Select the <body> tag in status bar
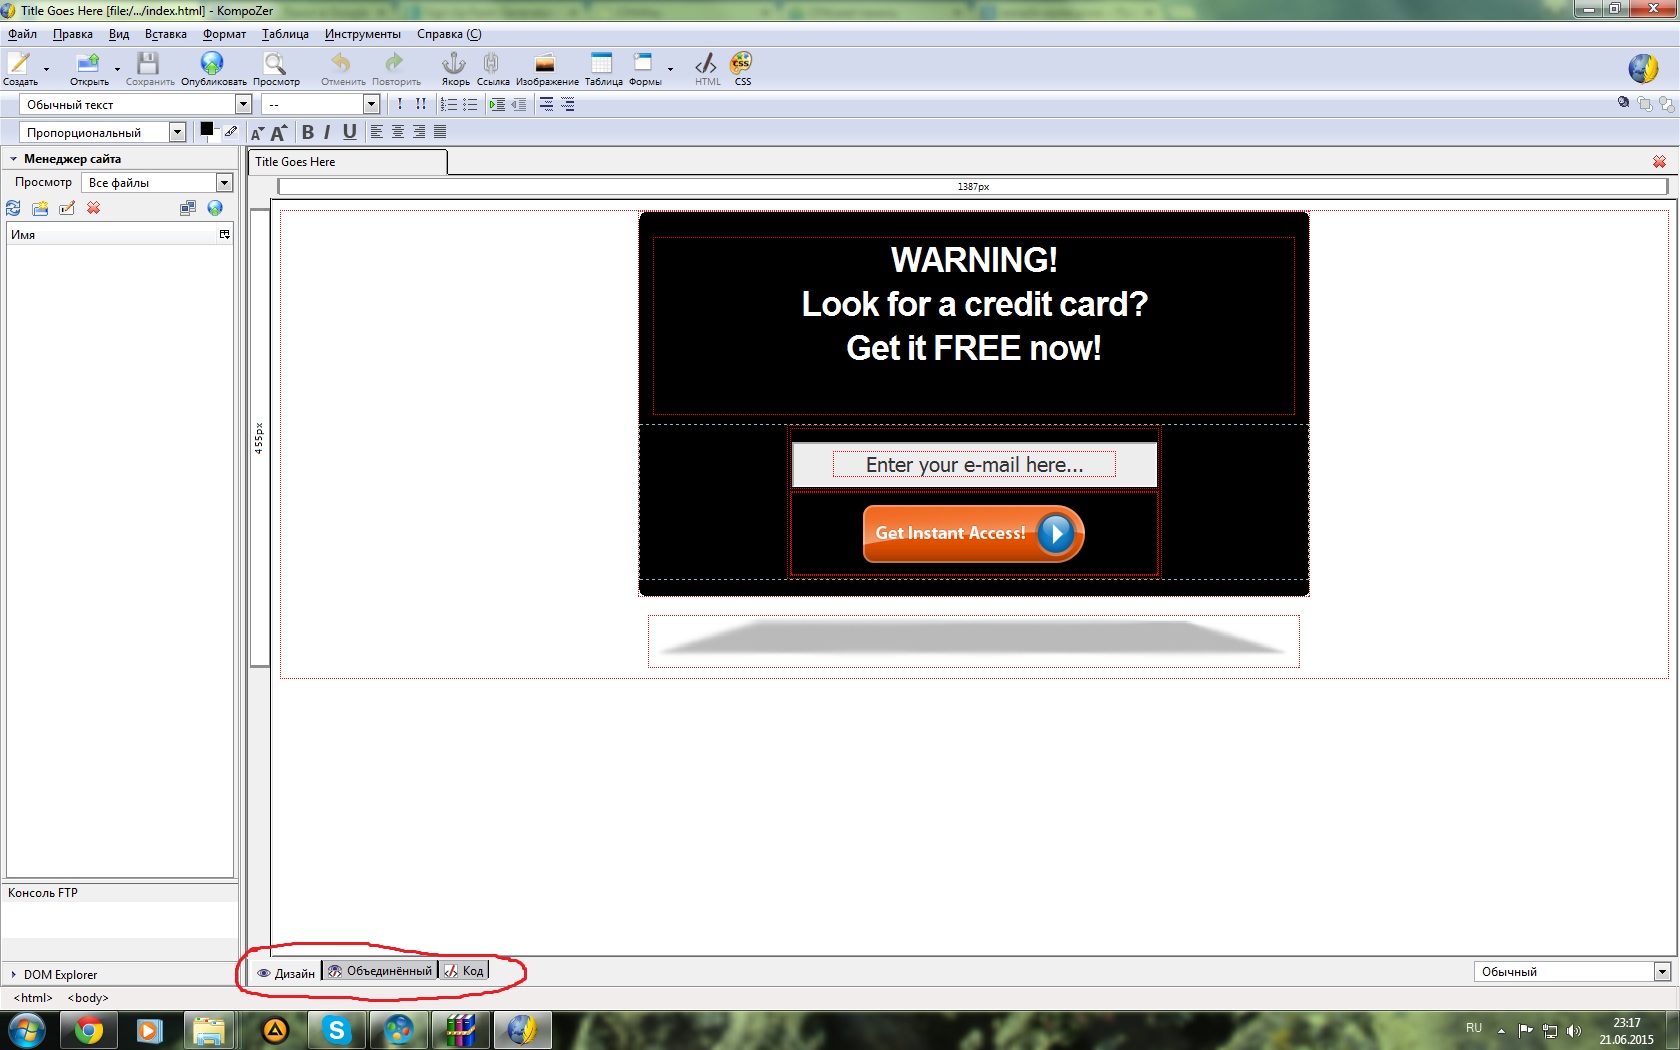This screenshot has width=1680, height=1050. tap(88, 998)
